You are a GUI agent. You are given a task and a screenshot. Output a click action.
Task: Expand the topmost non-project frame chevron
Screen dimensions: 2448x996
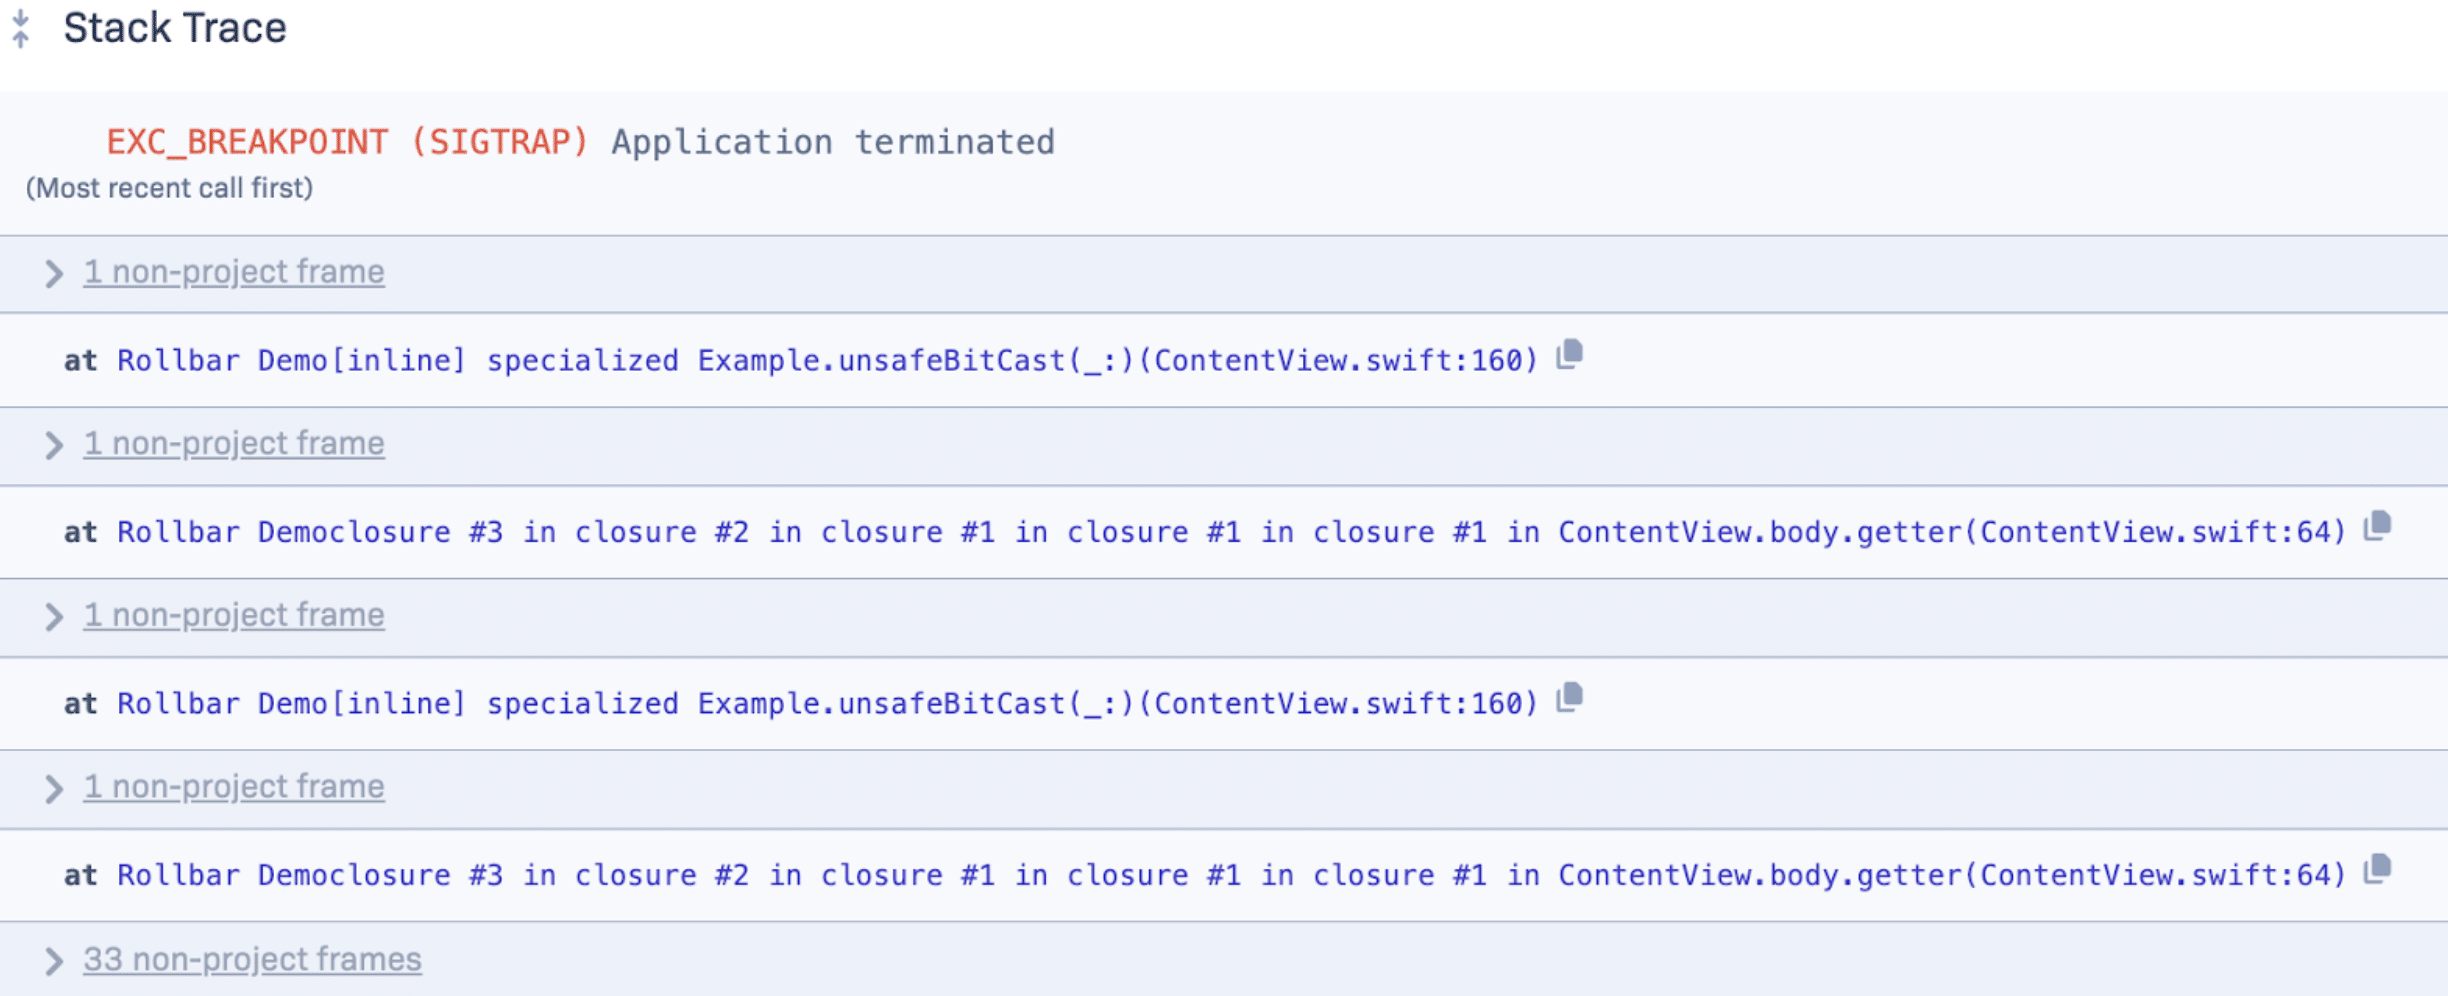[x=54, y=273]
